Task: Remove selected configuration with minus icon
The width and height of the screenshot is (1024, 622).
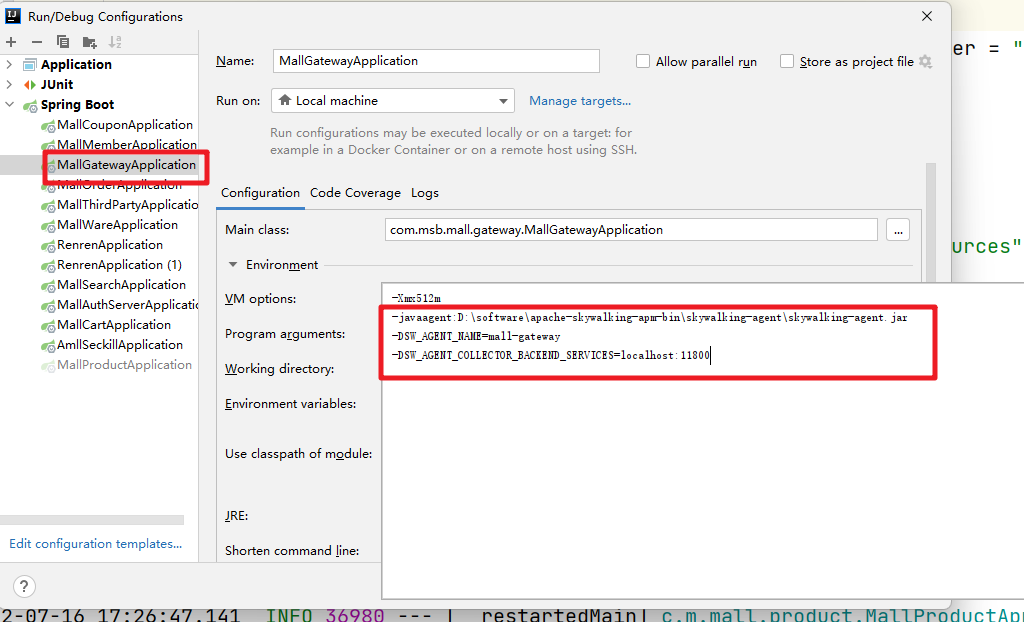Action: (37, 42)
